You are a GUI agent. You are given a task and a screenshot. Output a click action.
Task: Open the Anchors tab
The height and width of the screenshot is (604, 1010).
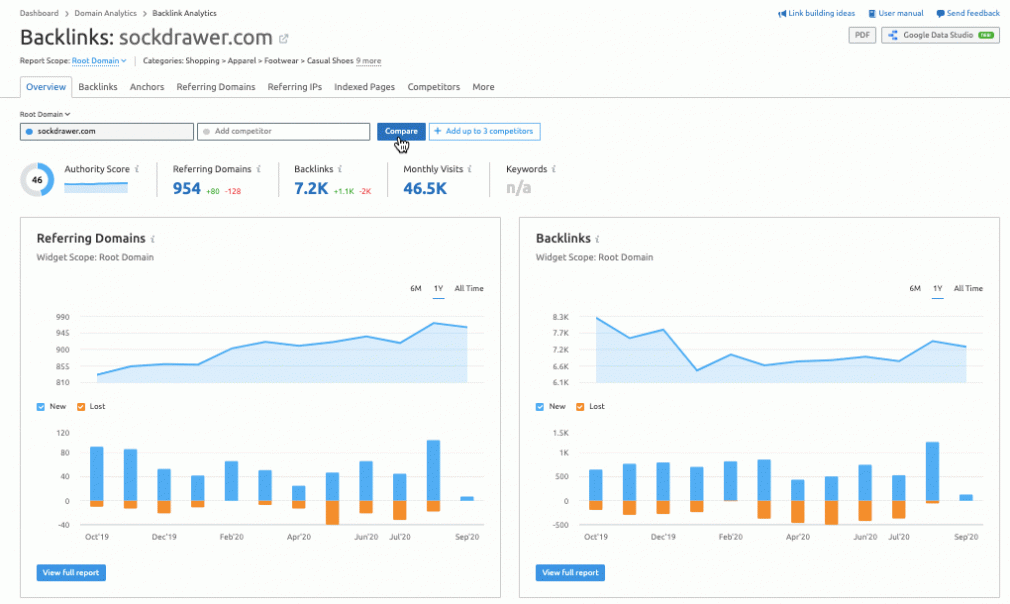pos(147,87)
